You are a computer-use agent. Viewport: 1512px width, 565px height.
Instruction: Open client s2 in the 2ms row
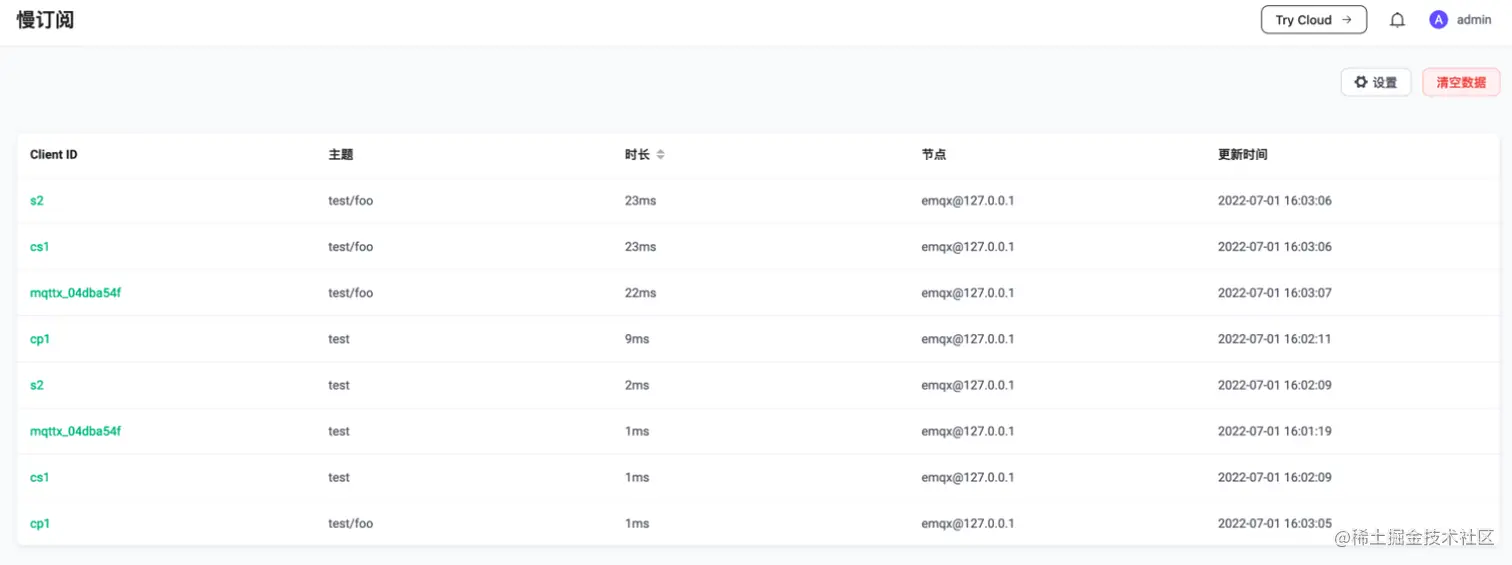pyautogui.click(x=37, y=385)
